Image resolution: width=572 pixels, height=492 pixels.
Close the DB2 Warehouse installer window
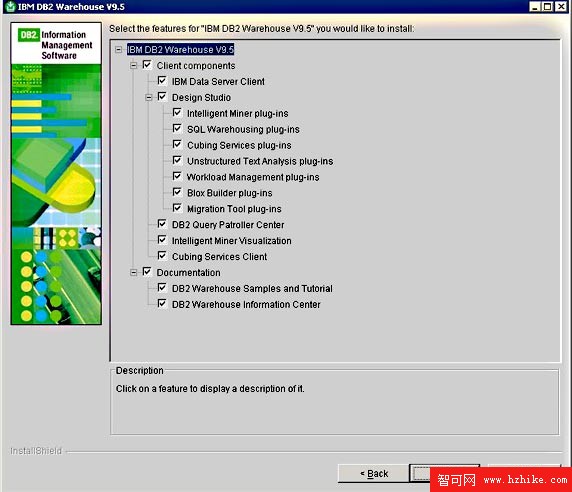561,7
